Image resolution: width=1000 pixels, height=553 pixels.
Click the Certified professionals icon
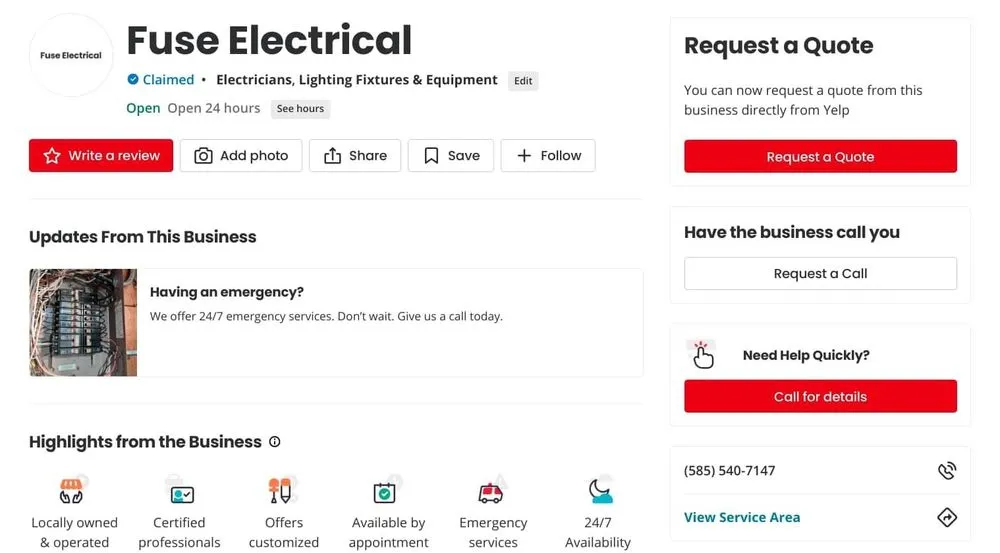pyautogui.click(x=181, y=492)
